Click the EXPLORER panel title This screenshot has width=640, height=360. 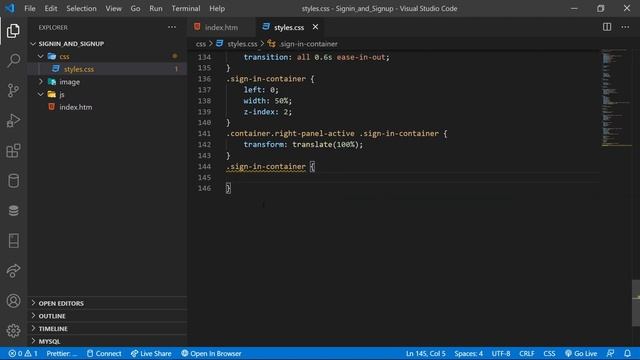coord(53,27)
